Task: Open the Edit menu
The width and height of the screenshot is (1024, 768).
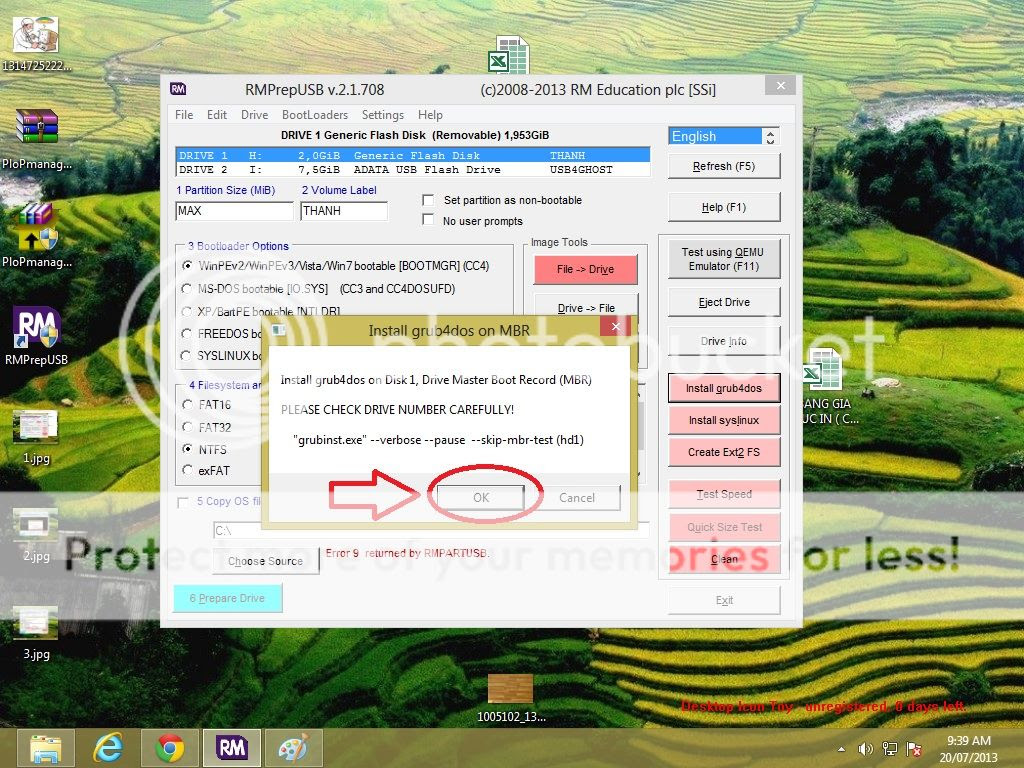Action: pyautogui.click(x=217, y=115)
